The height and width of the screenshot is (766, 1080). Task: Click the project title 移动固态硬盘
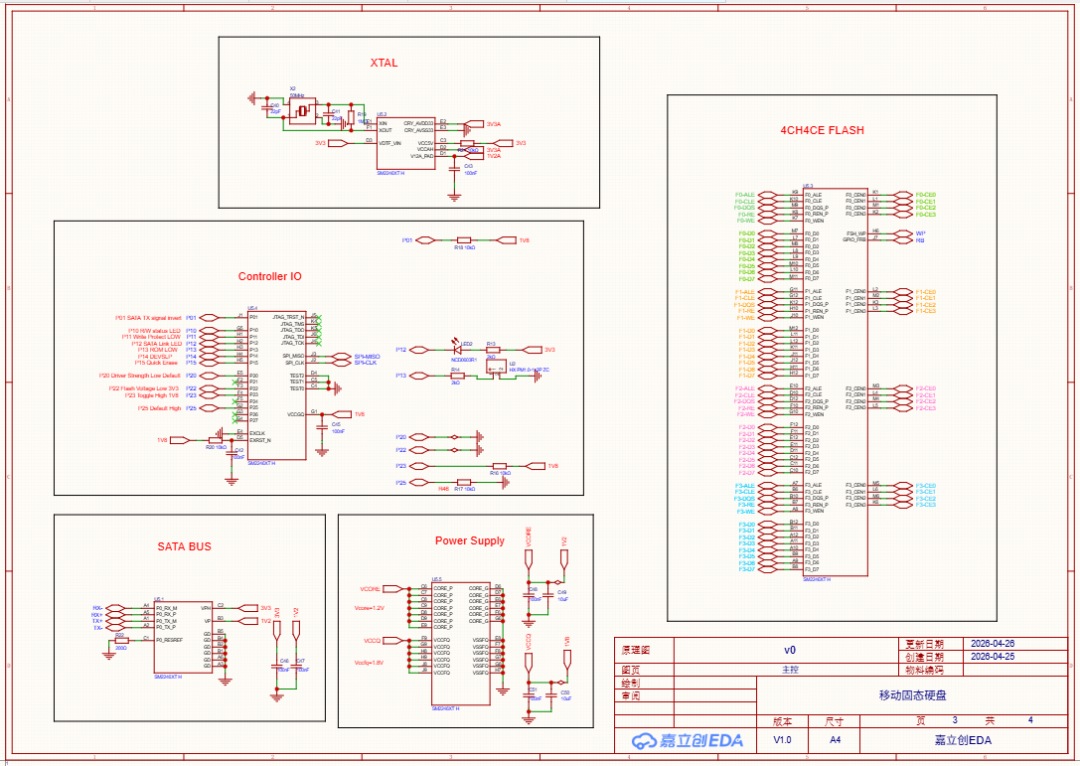[x=913, y=695]
